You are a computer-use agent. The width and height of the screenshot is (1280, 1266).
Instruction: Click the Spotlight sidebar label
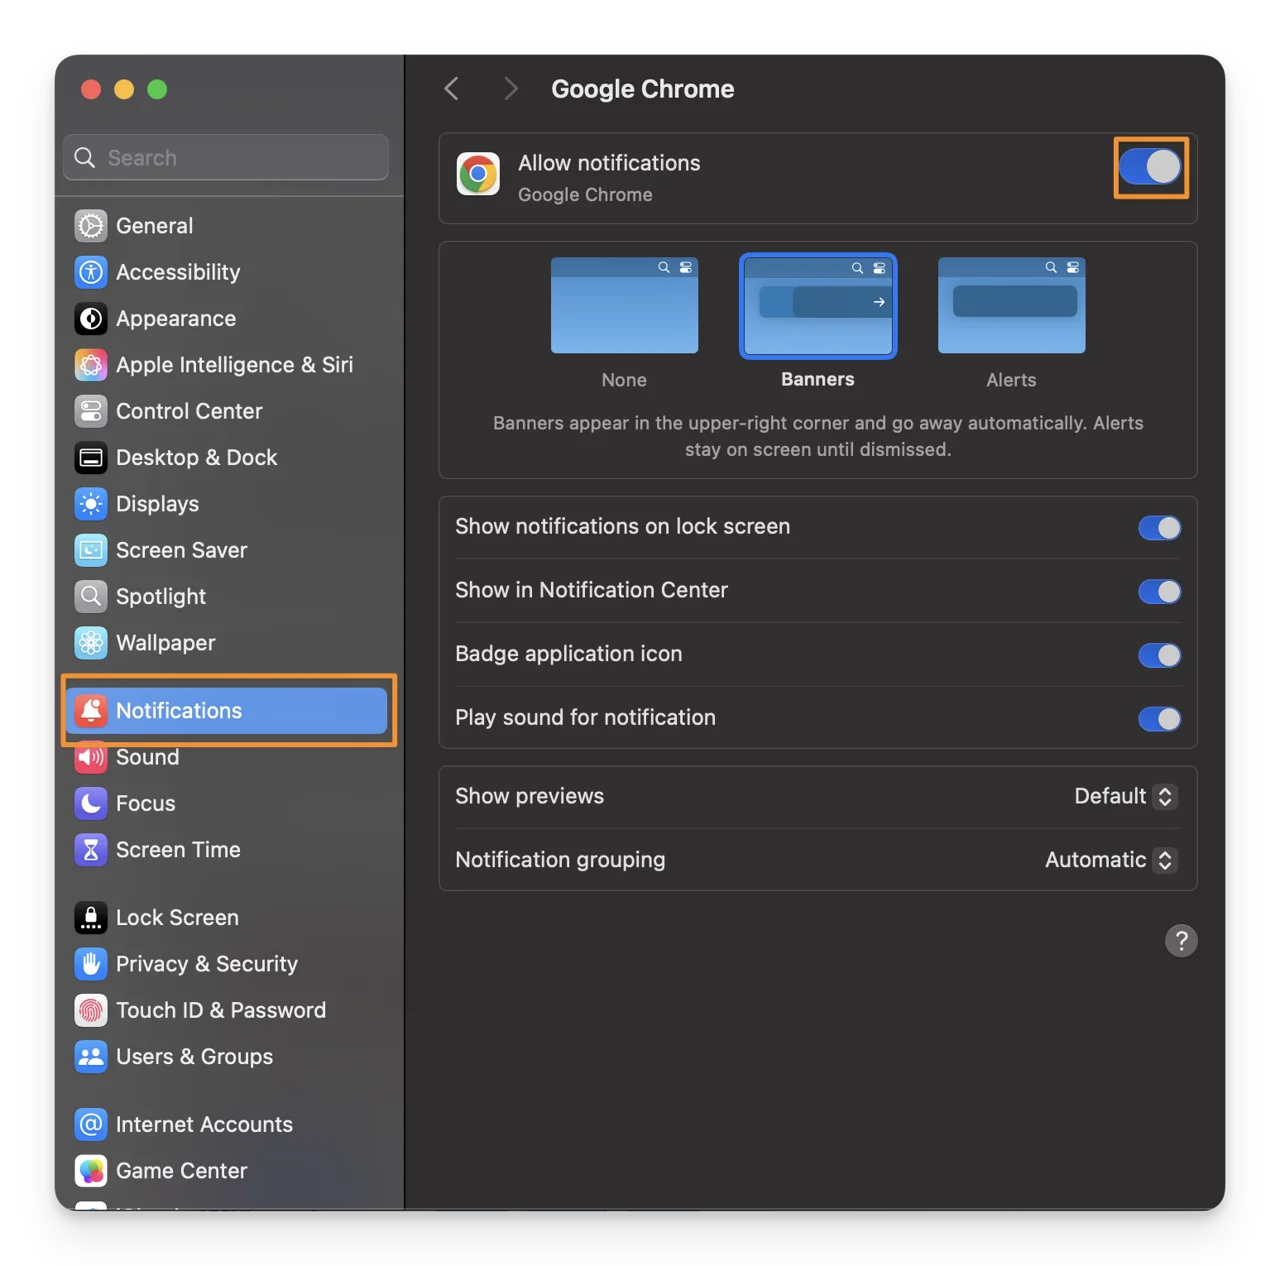coord(161,596)
